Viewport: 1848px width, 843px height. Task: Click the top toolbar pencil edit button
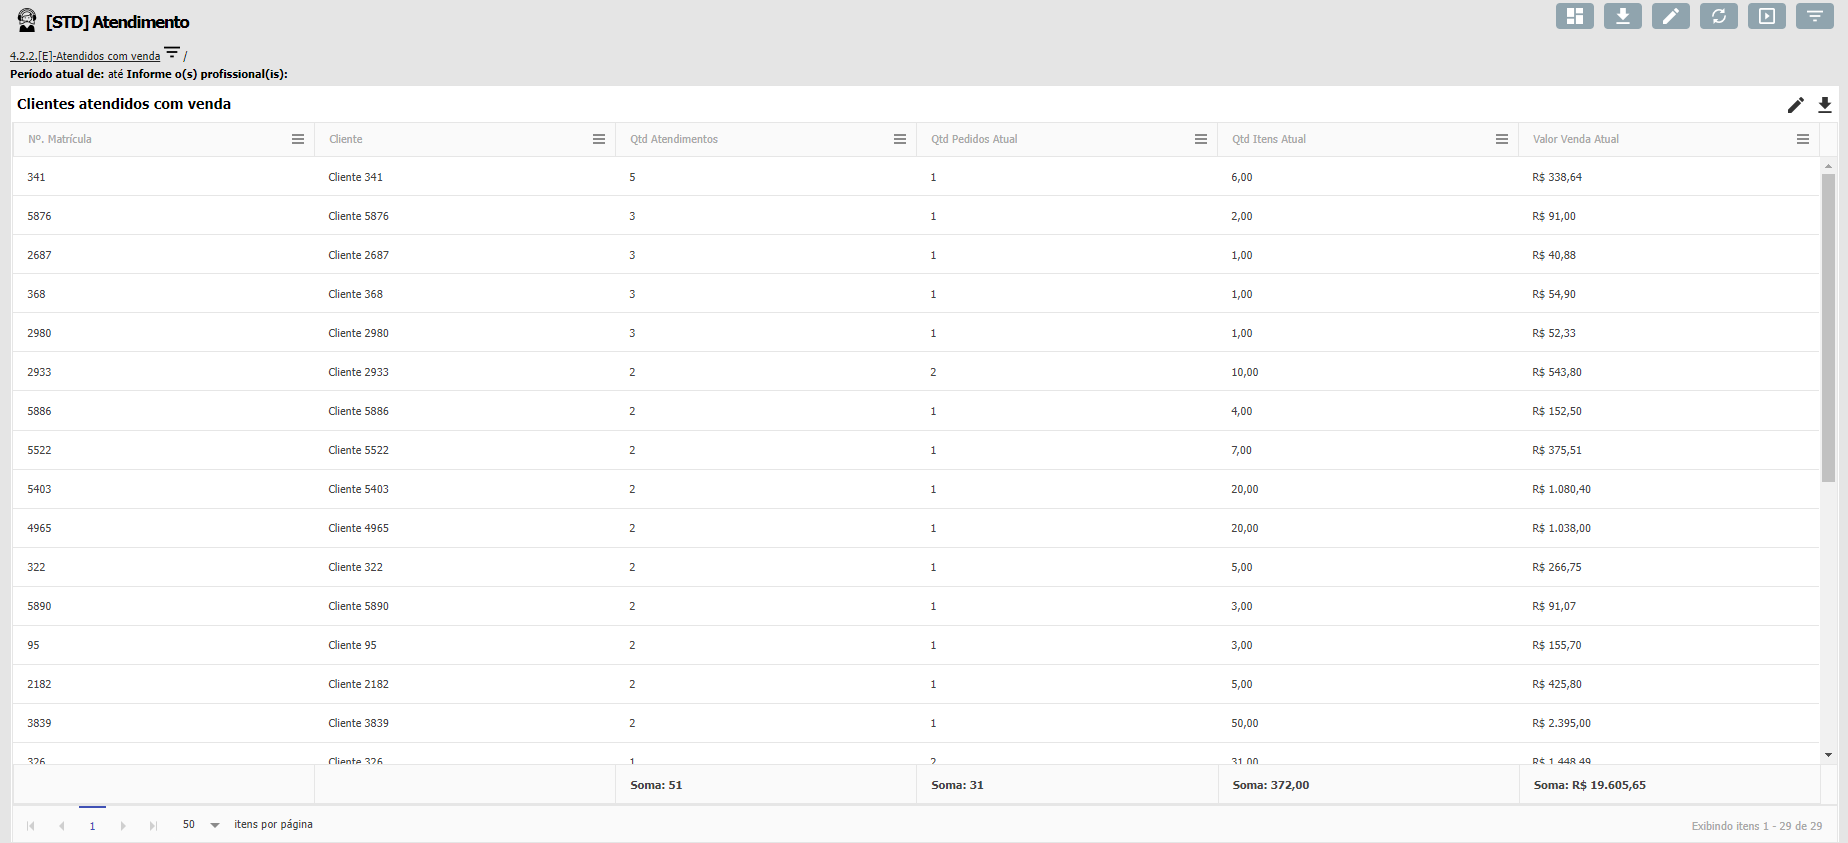coord(1670,16)
